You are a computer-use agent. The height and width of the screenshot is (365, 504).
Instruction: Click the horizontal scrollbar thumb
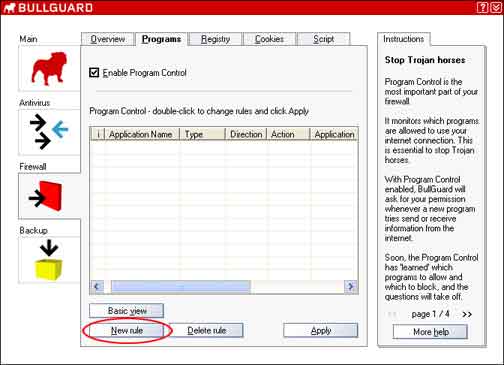point(181,286)
